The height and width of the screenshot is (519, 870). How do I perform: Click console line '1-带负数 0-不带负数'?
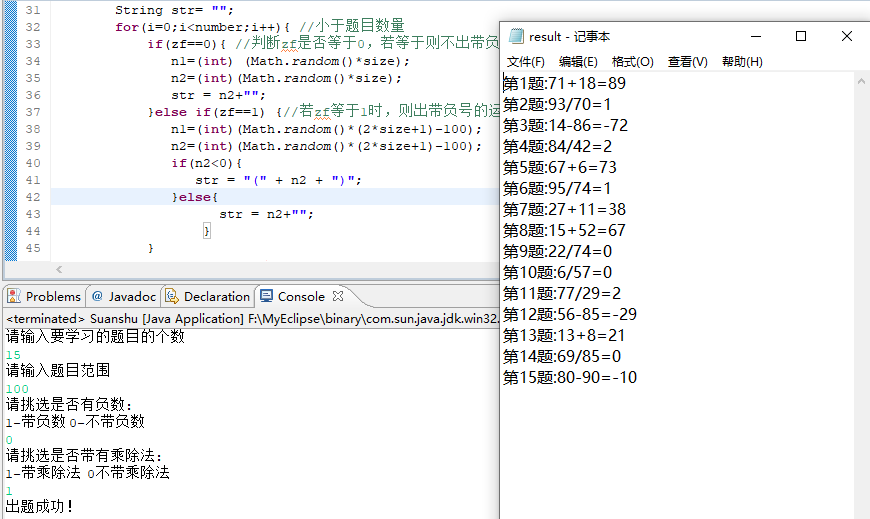click(75, 422)
